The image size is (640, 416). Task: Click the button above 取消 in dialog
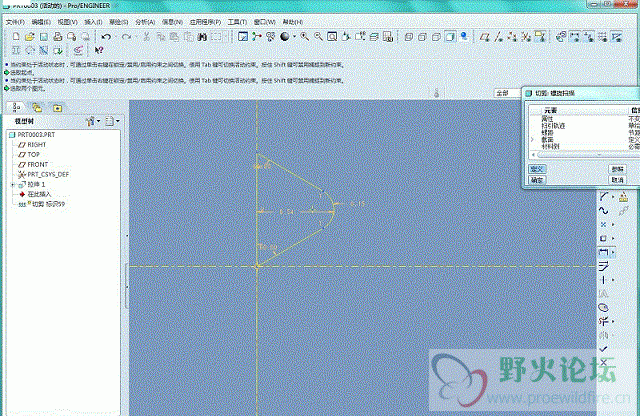tap(617, 169)
